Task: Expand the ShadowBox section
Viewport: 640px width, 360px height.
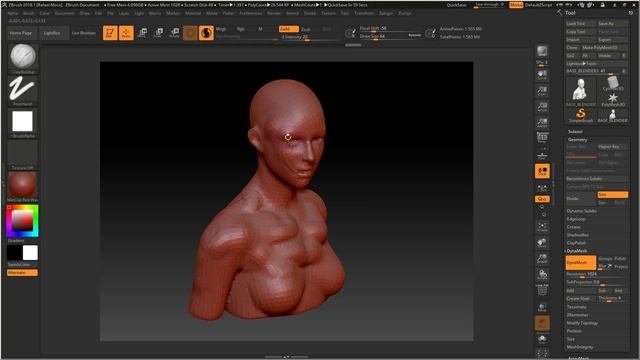Action: coord(577,235)
